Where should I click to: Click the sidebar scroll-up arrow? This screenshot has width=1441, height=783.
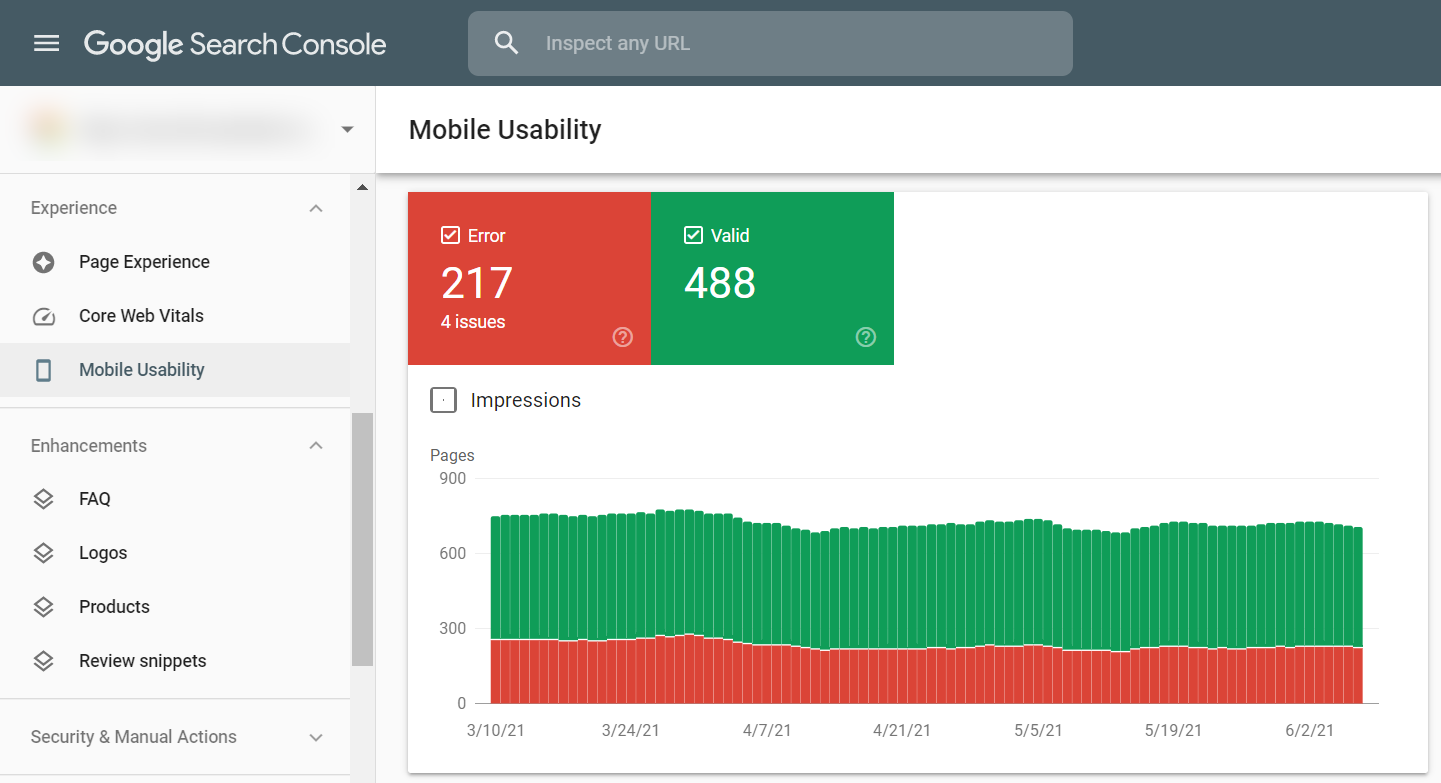click(x=362, y=187)
